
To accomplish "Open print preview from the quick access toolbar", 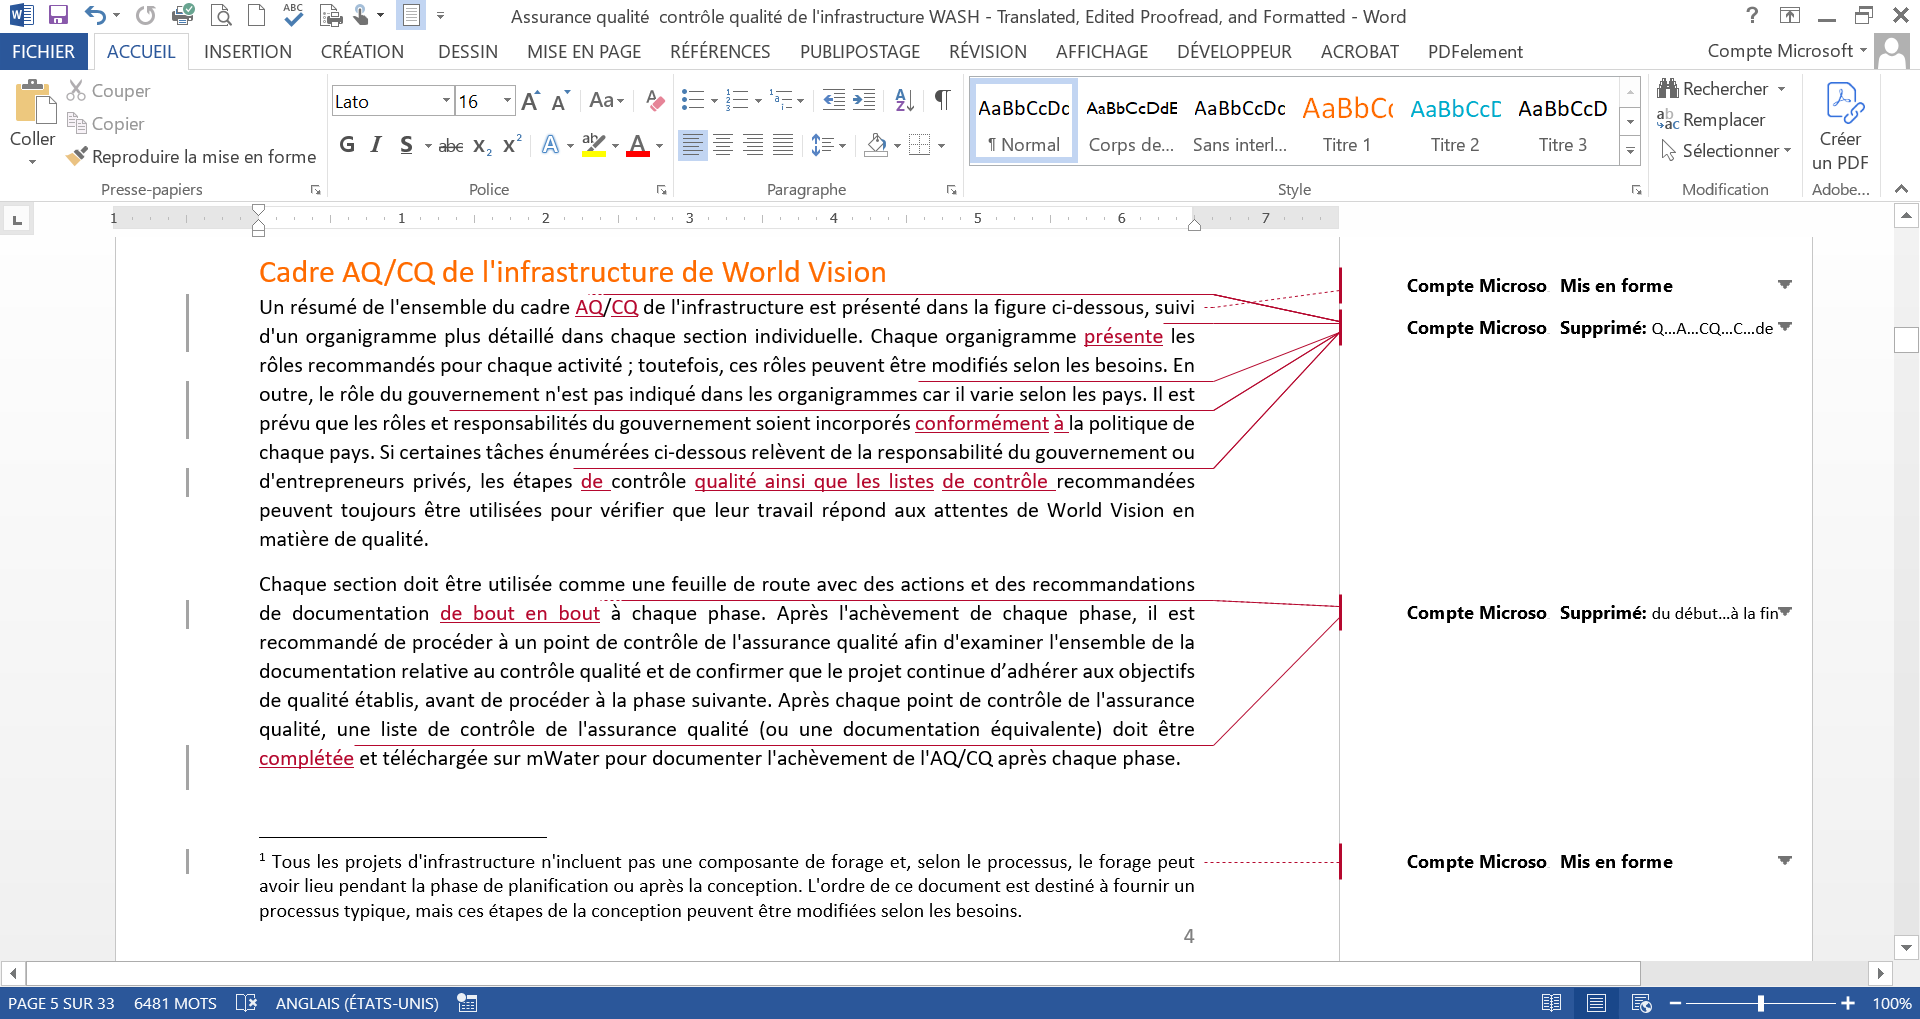I will tap(222, 15).
